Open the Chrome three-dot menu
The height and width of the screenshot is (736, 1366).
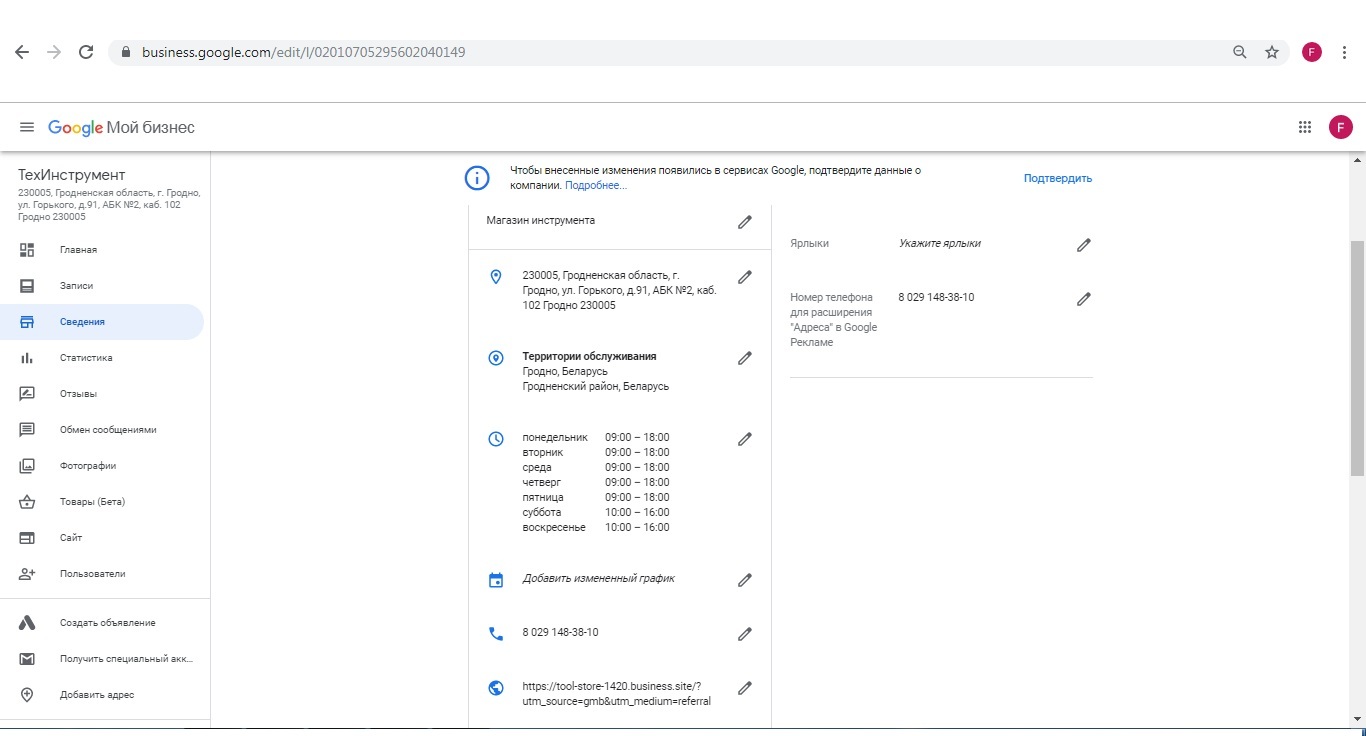[x=1344, y=52]
